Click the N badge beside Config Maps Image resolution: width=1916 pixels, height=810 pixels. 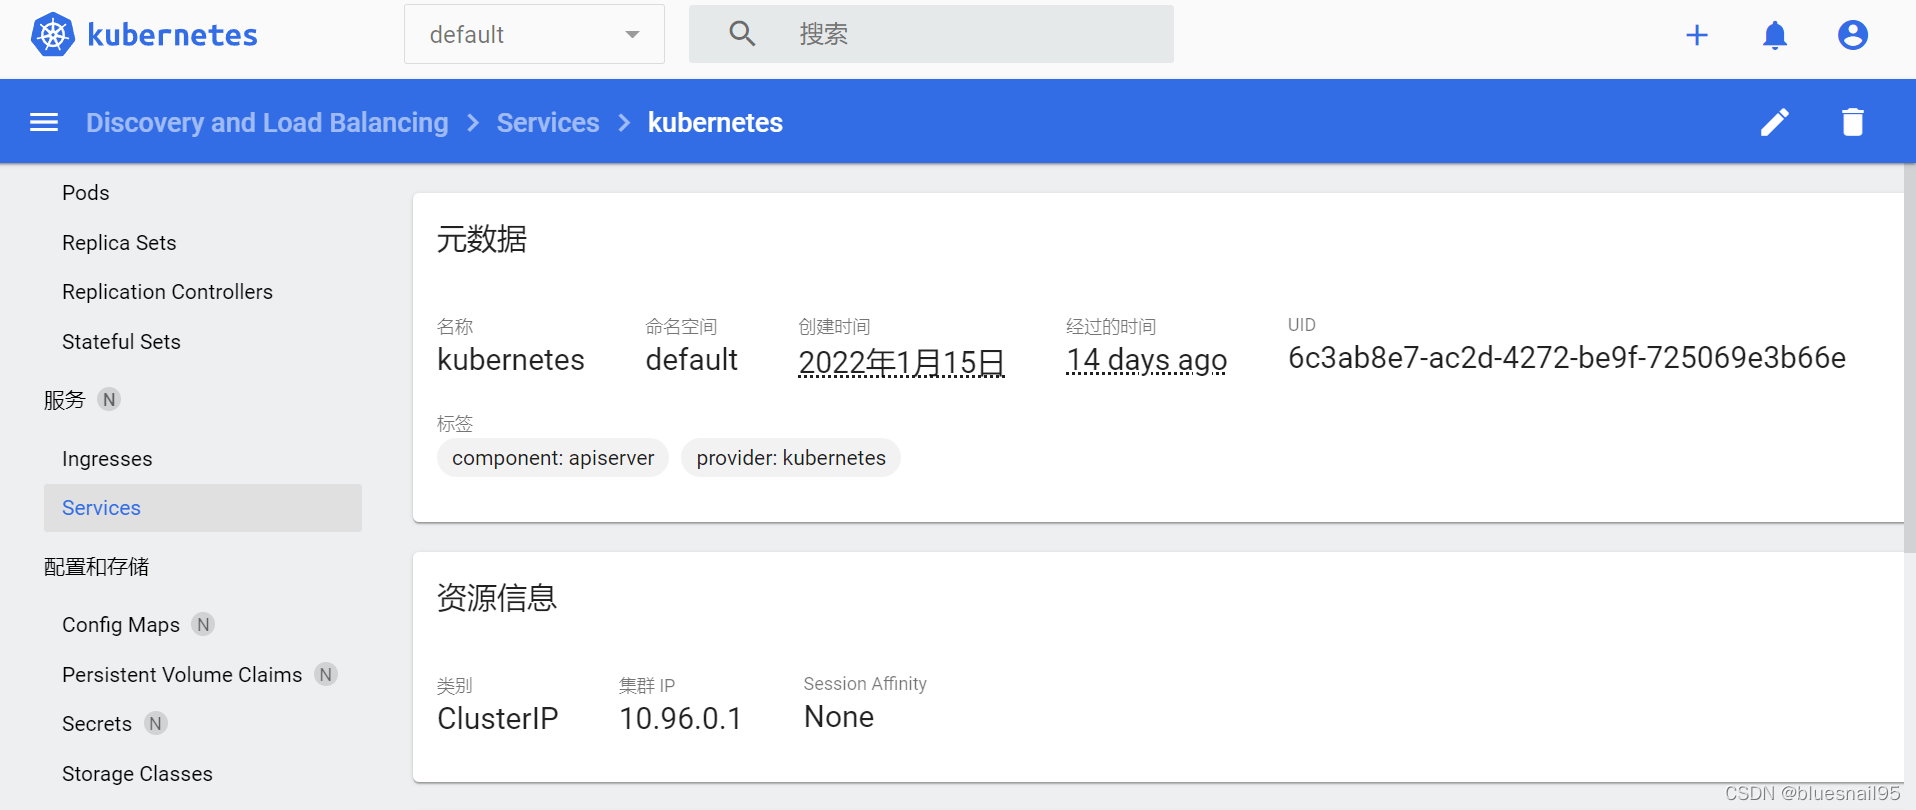203,624
